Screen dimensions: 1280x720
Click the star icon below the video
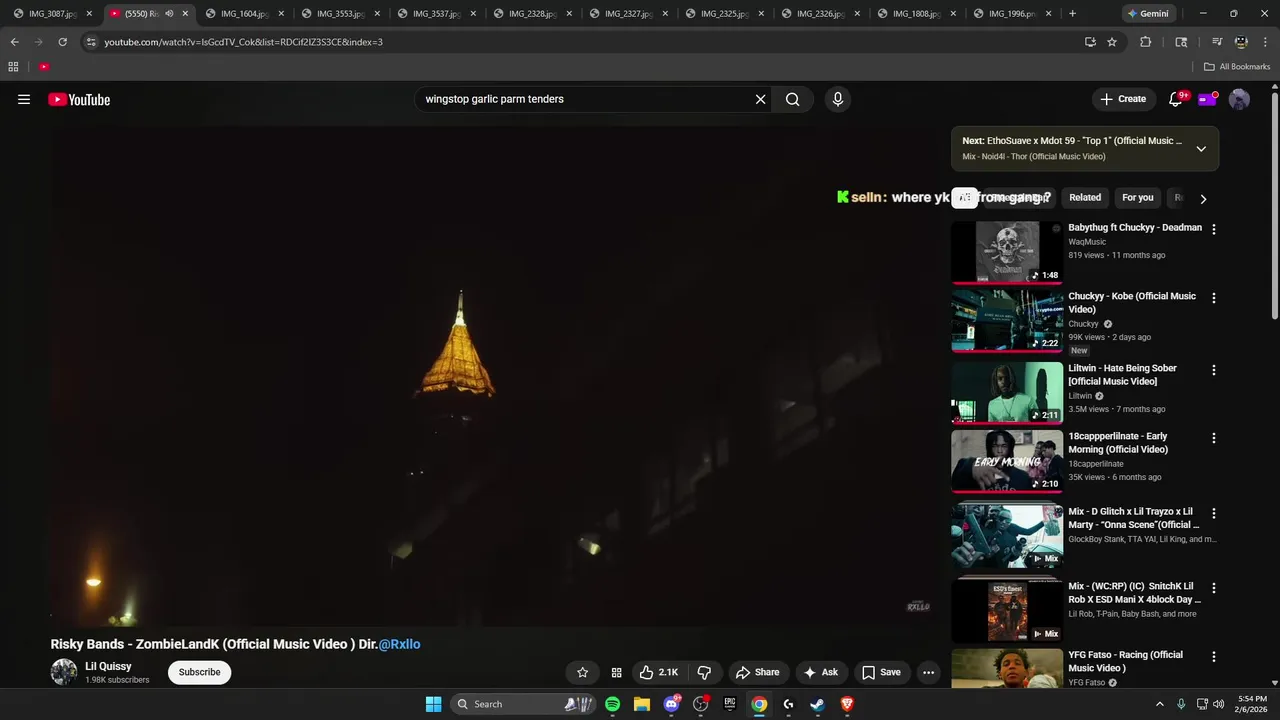tap(582, 672)
